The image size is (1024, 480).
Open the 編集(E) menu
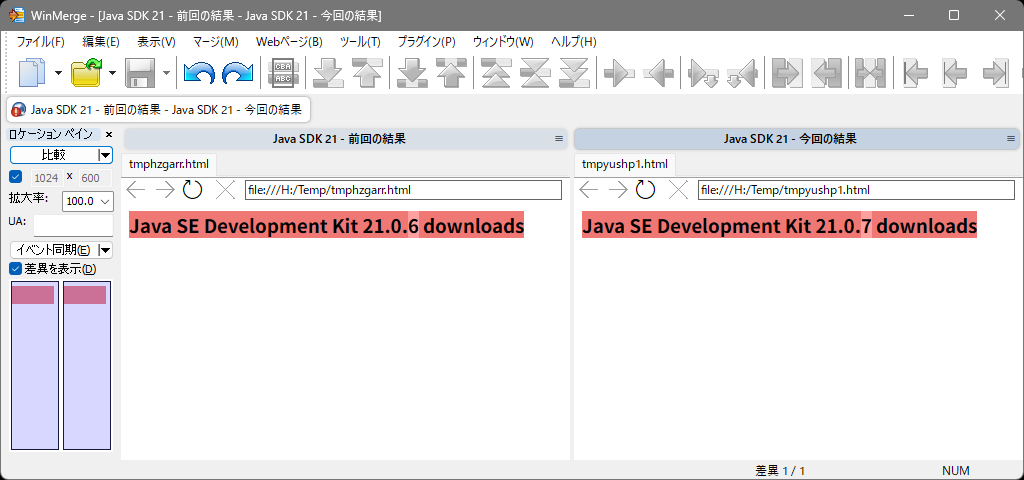coord(101,42)
